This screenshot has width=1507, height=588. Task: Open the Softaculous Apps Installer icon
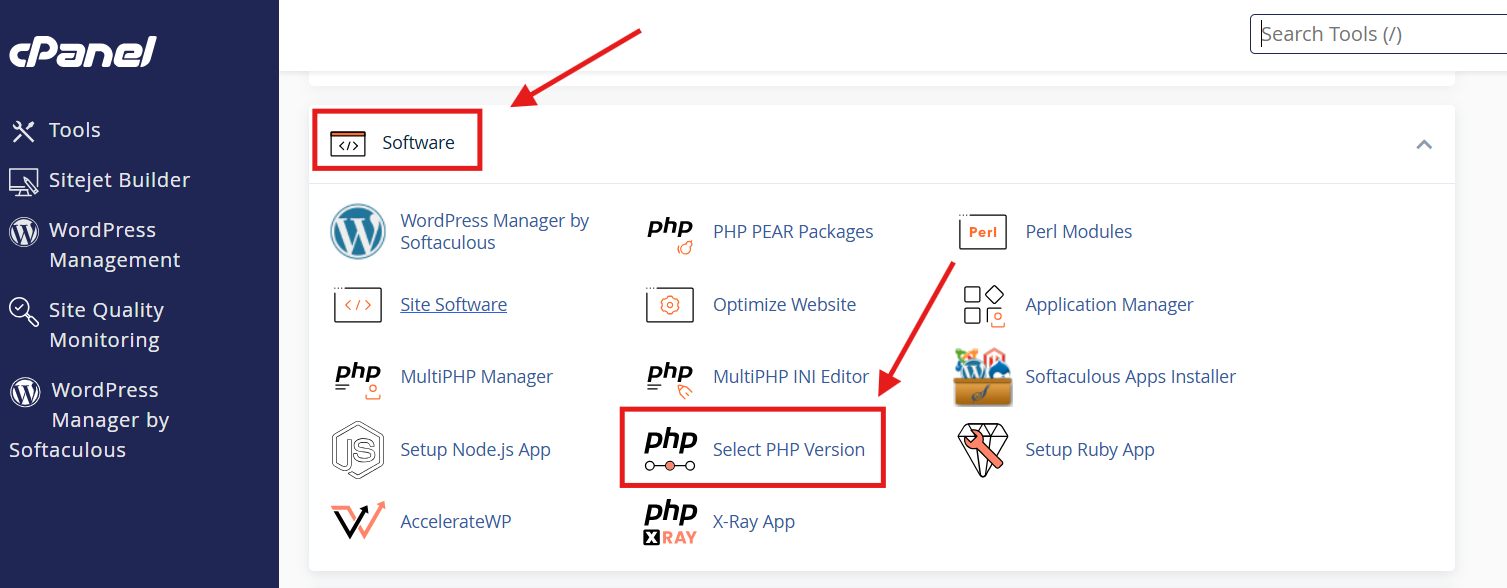(x=982, y=378)
